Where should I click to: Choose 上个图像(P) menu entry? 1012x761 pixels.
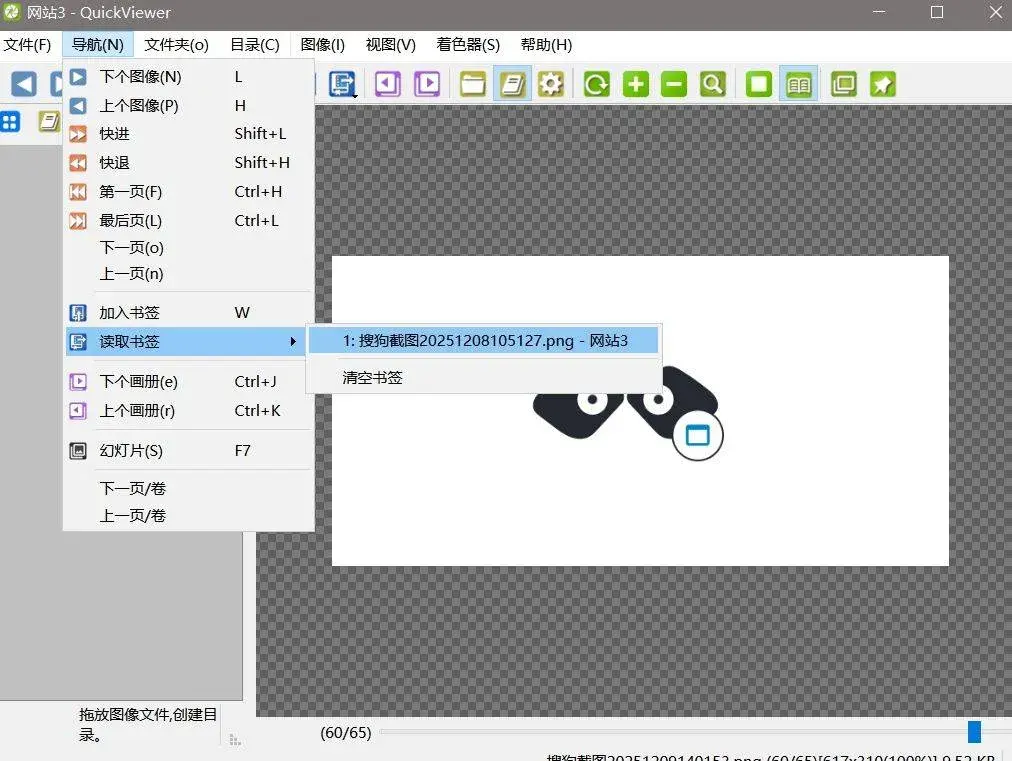click(188, 105)
